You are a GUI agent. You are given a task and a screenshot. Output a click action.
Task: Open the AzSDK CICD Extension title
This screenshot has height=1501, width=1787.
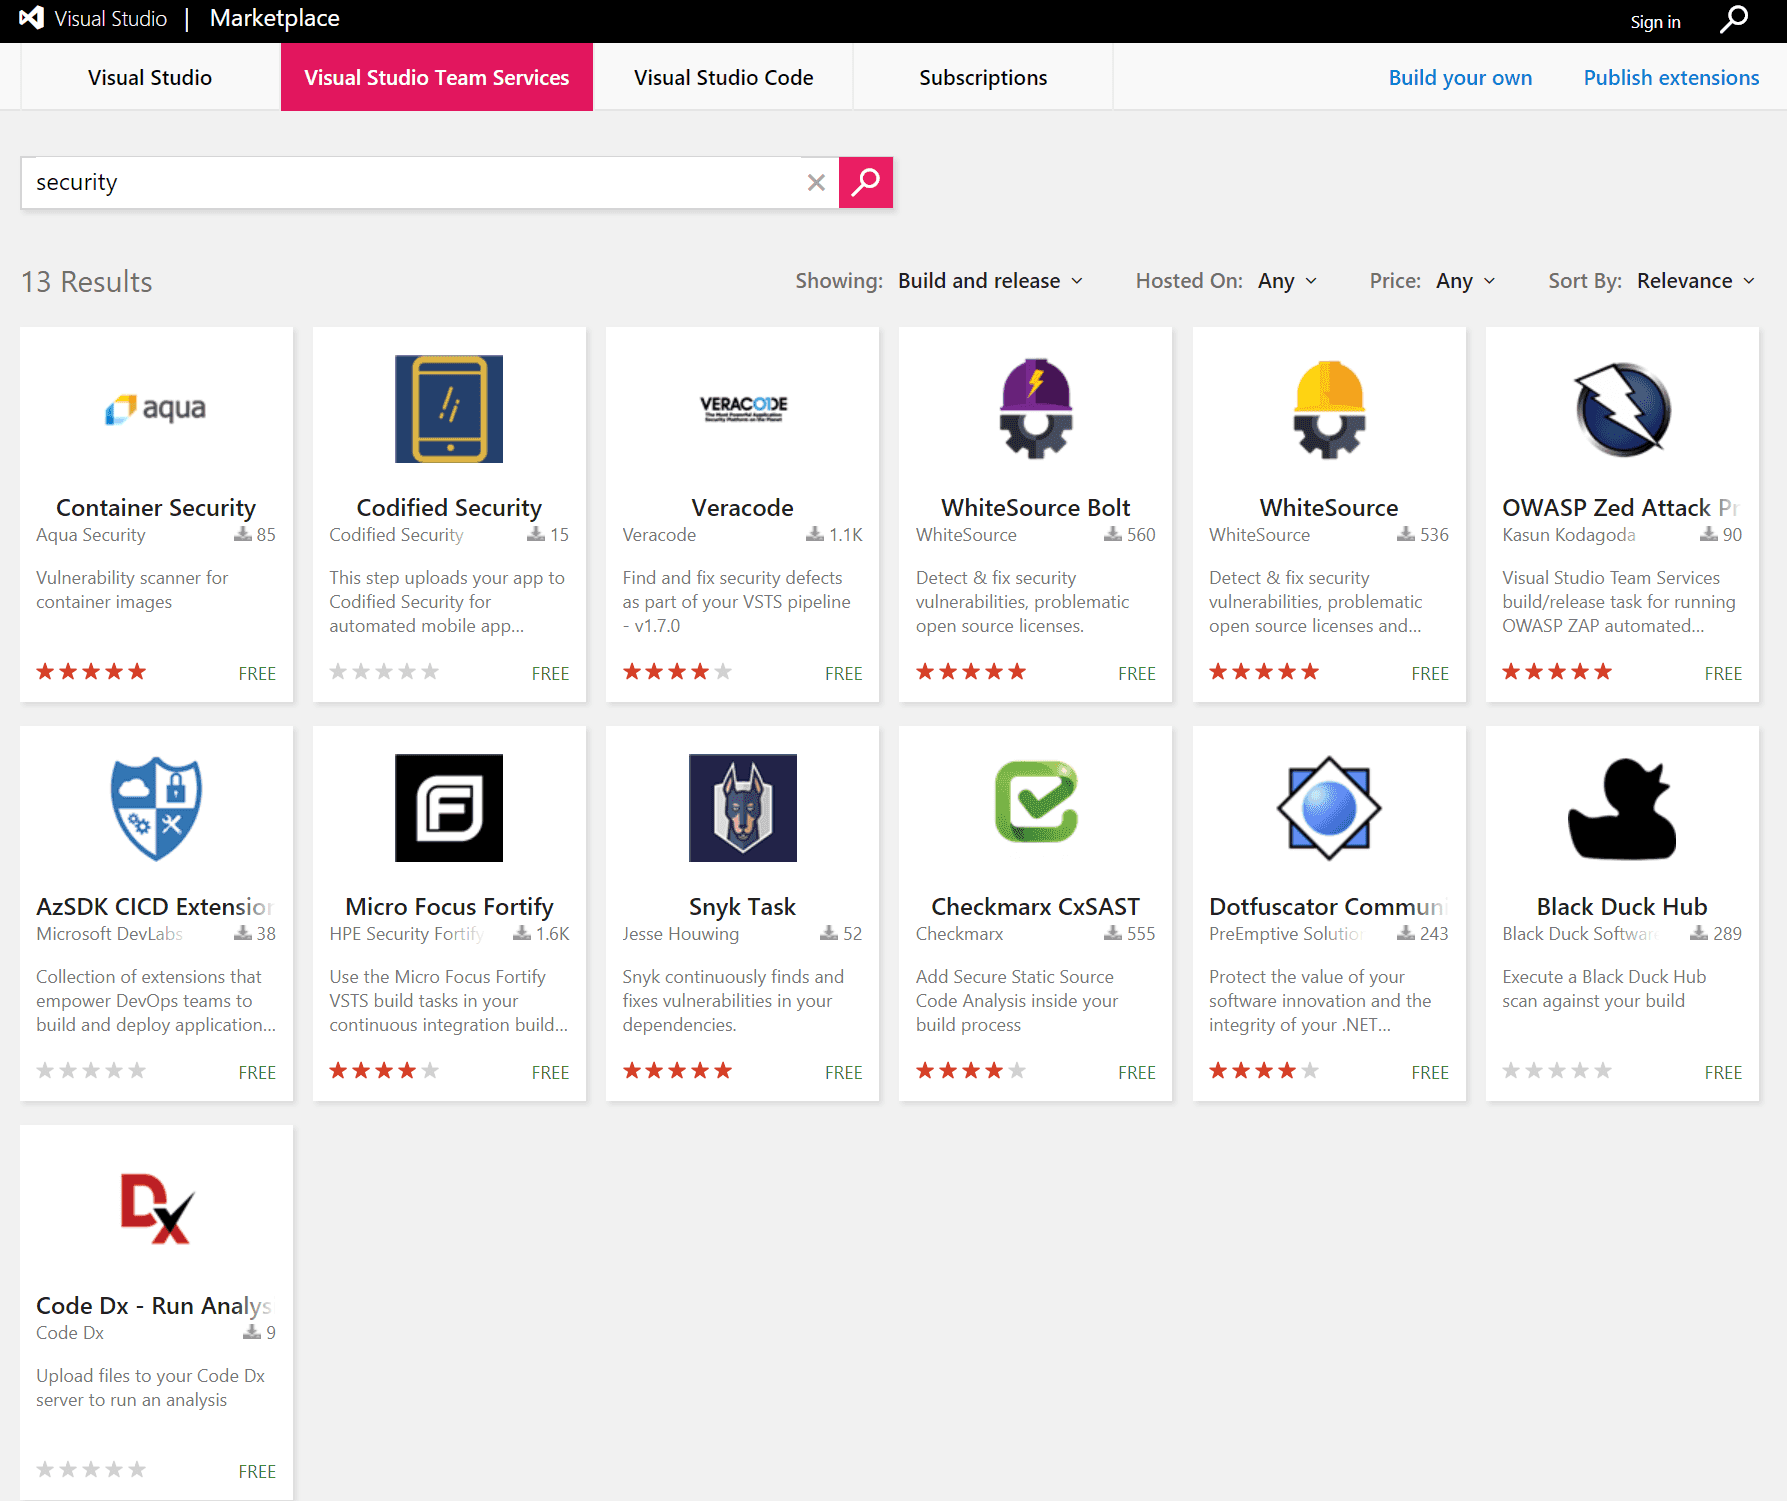click(155, 906)
